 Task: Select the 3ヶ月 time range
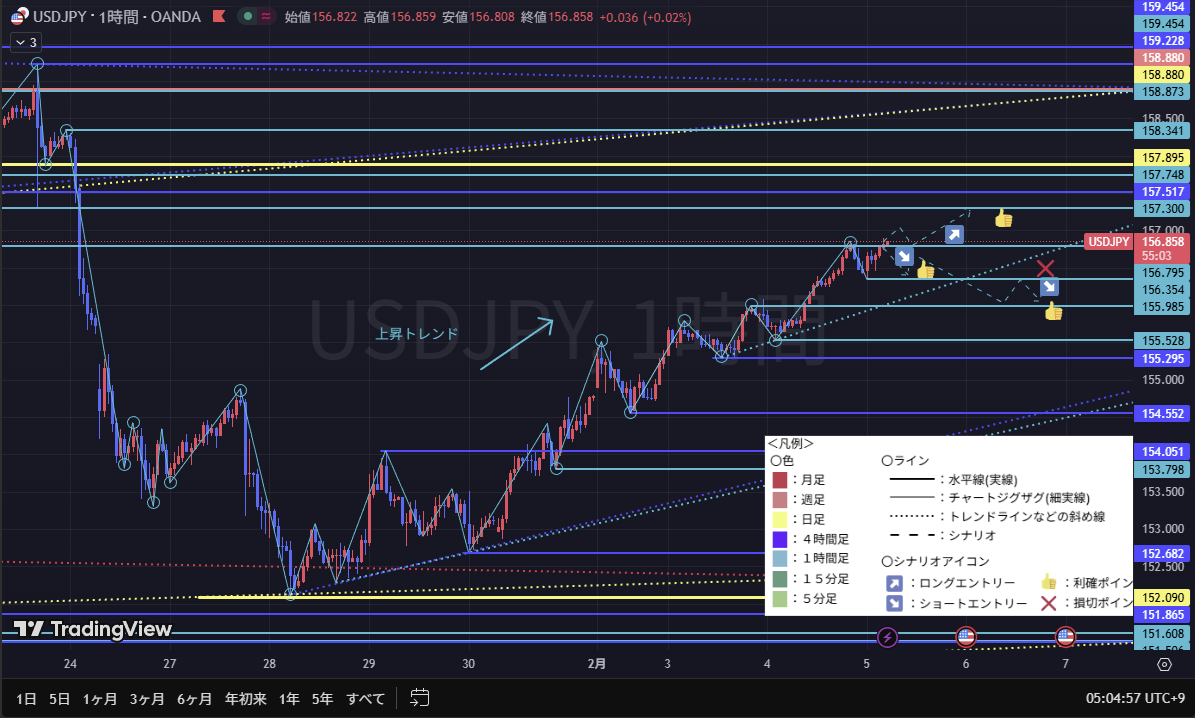tap(147, 698)
